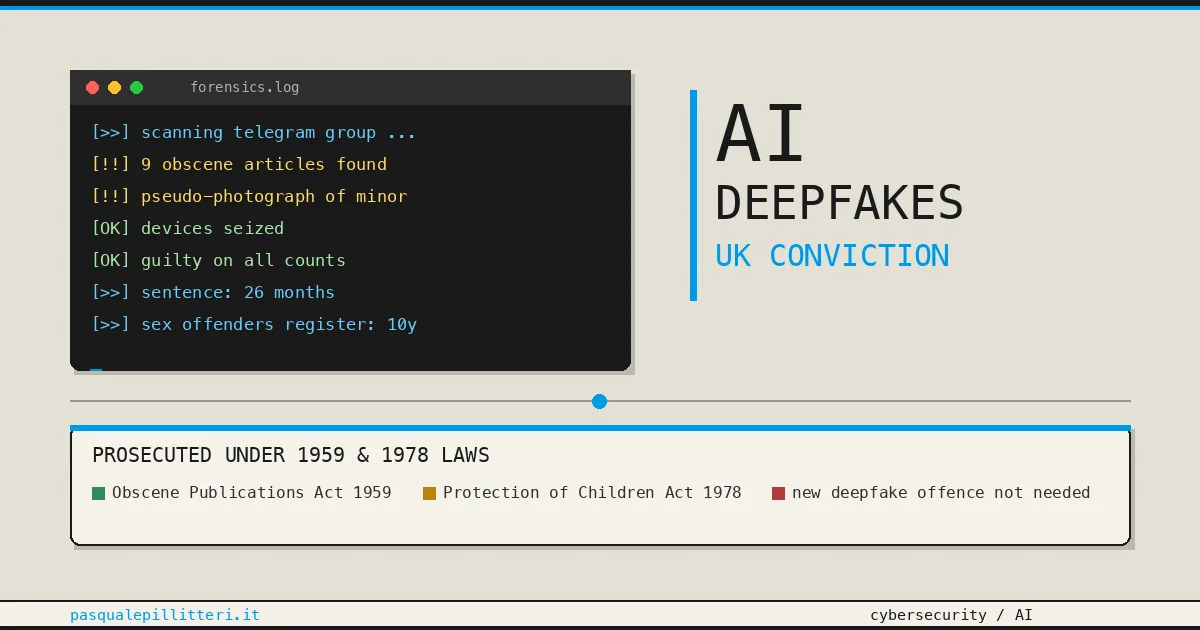The image size is (1200, 630).
Task: Click 'new deepfake offence not needed' label
Action: point(941,492)
